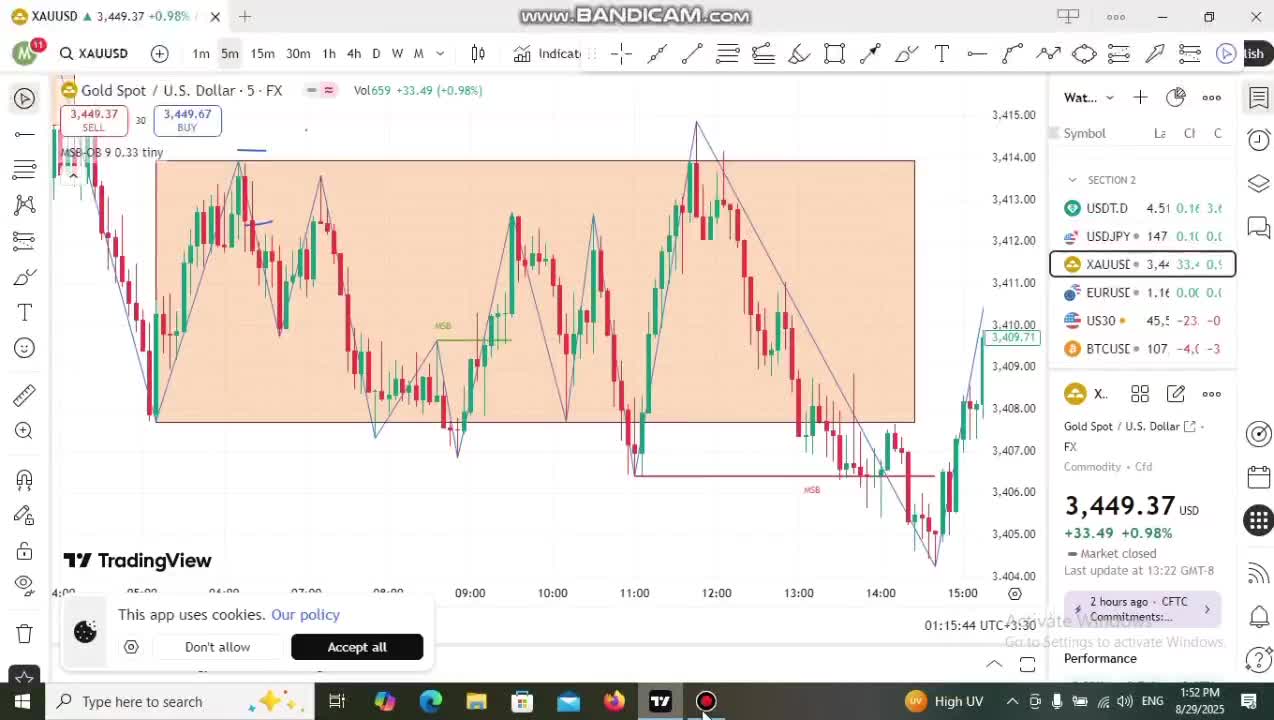This screenshot has width=1274, height=720.
Task: Collapse the SECTION 2 watchlist group
Action: pos(1073,180)
